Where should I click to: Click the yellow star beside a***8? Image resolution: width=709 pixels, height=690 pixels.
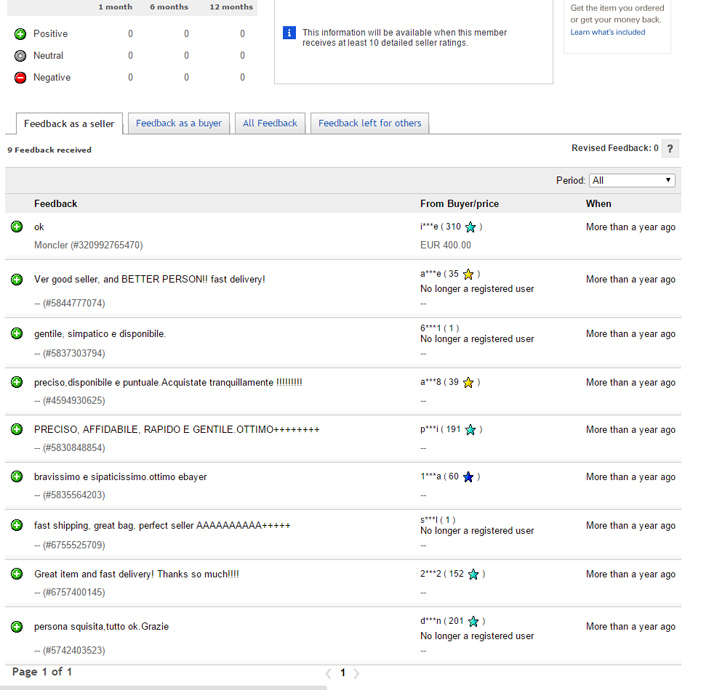coord(467,382)
